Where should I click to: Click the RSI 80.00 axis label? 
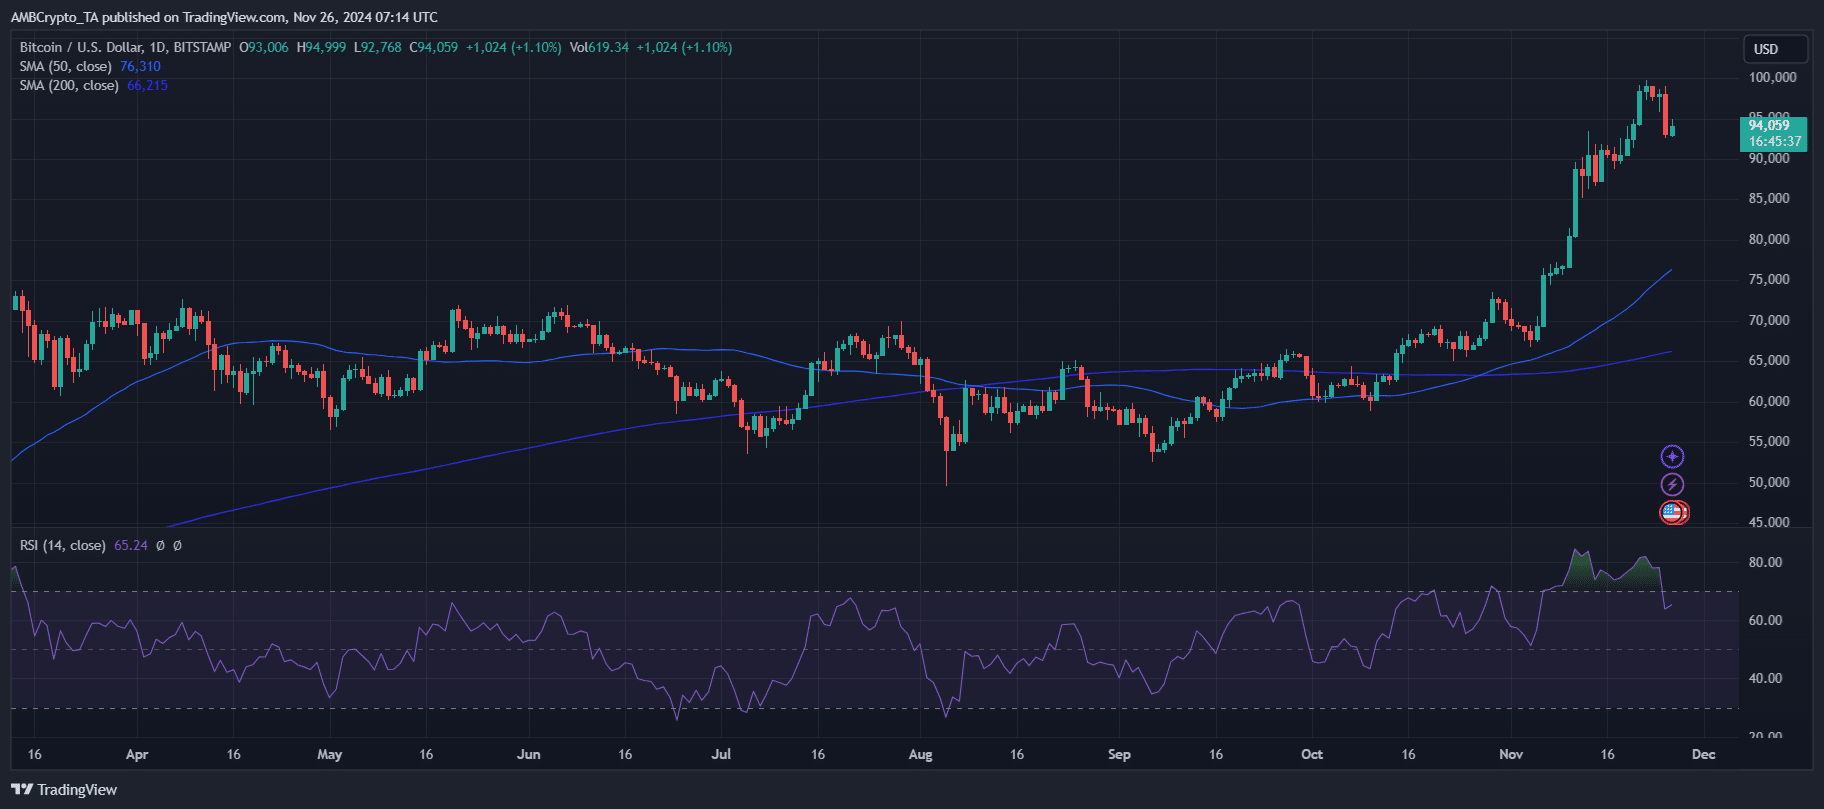(1765, 562)
